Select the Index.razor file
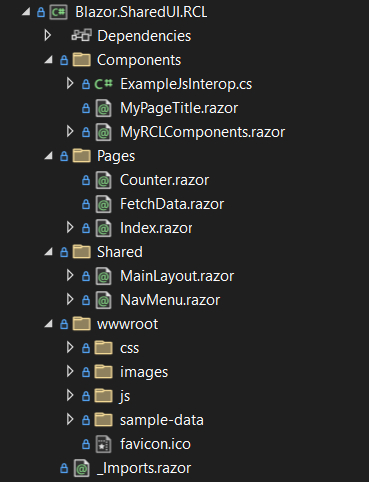This screenshot has height=482, width=369. (156, 228)
